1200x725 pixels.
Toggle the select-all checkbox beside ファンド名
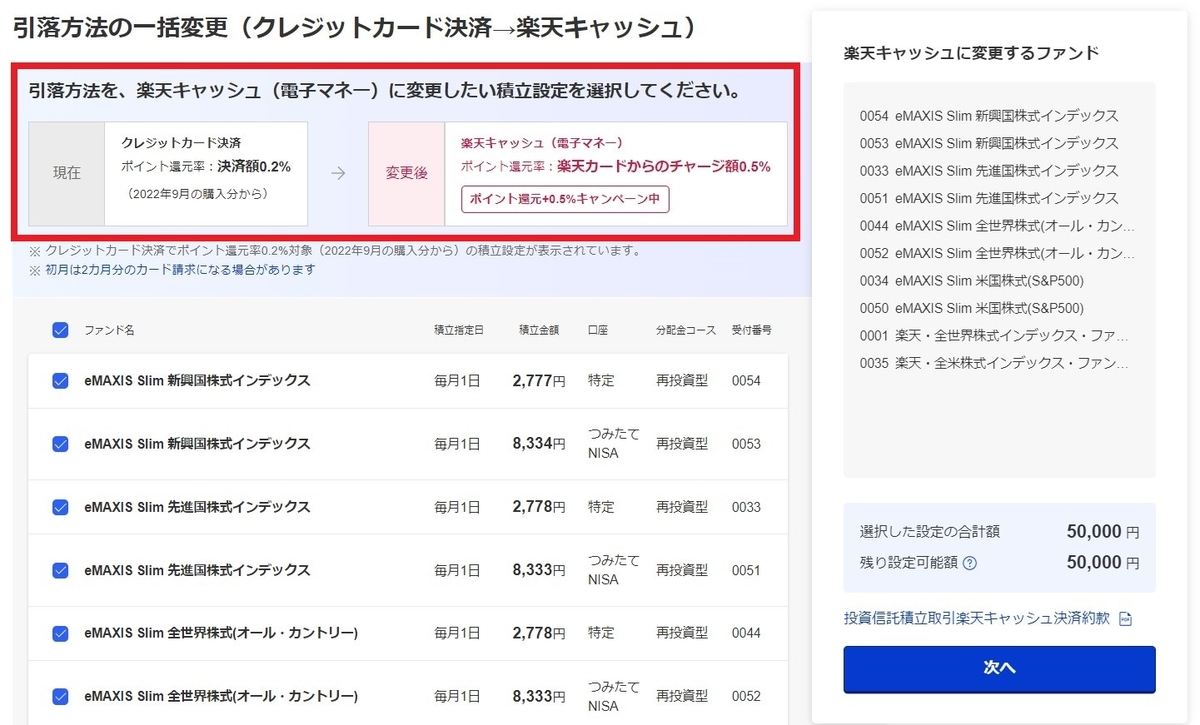pyautogui.click(x=60, y=330)
